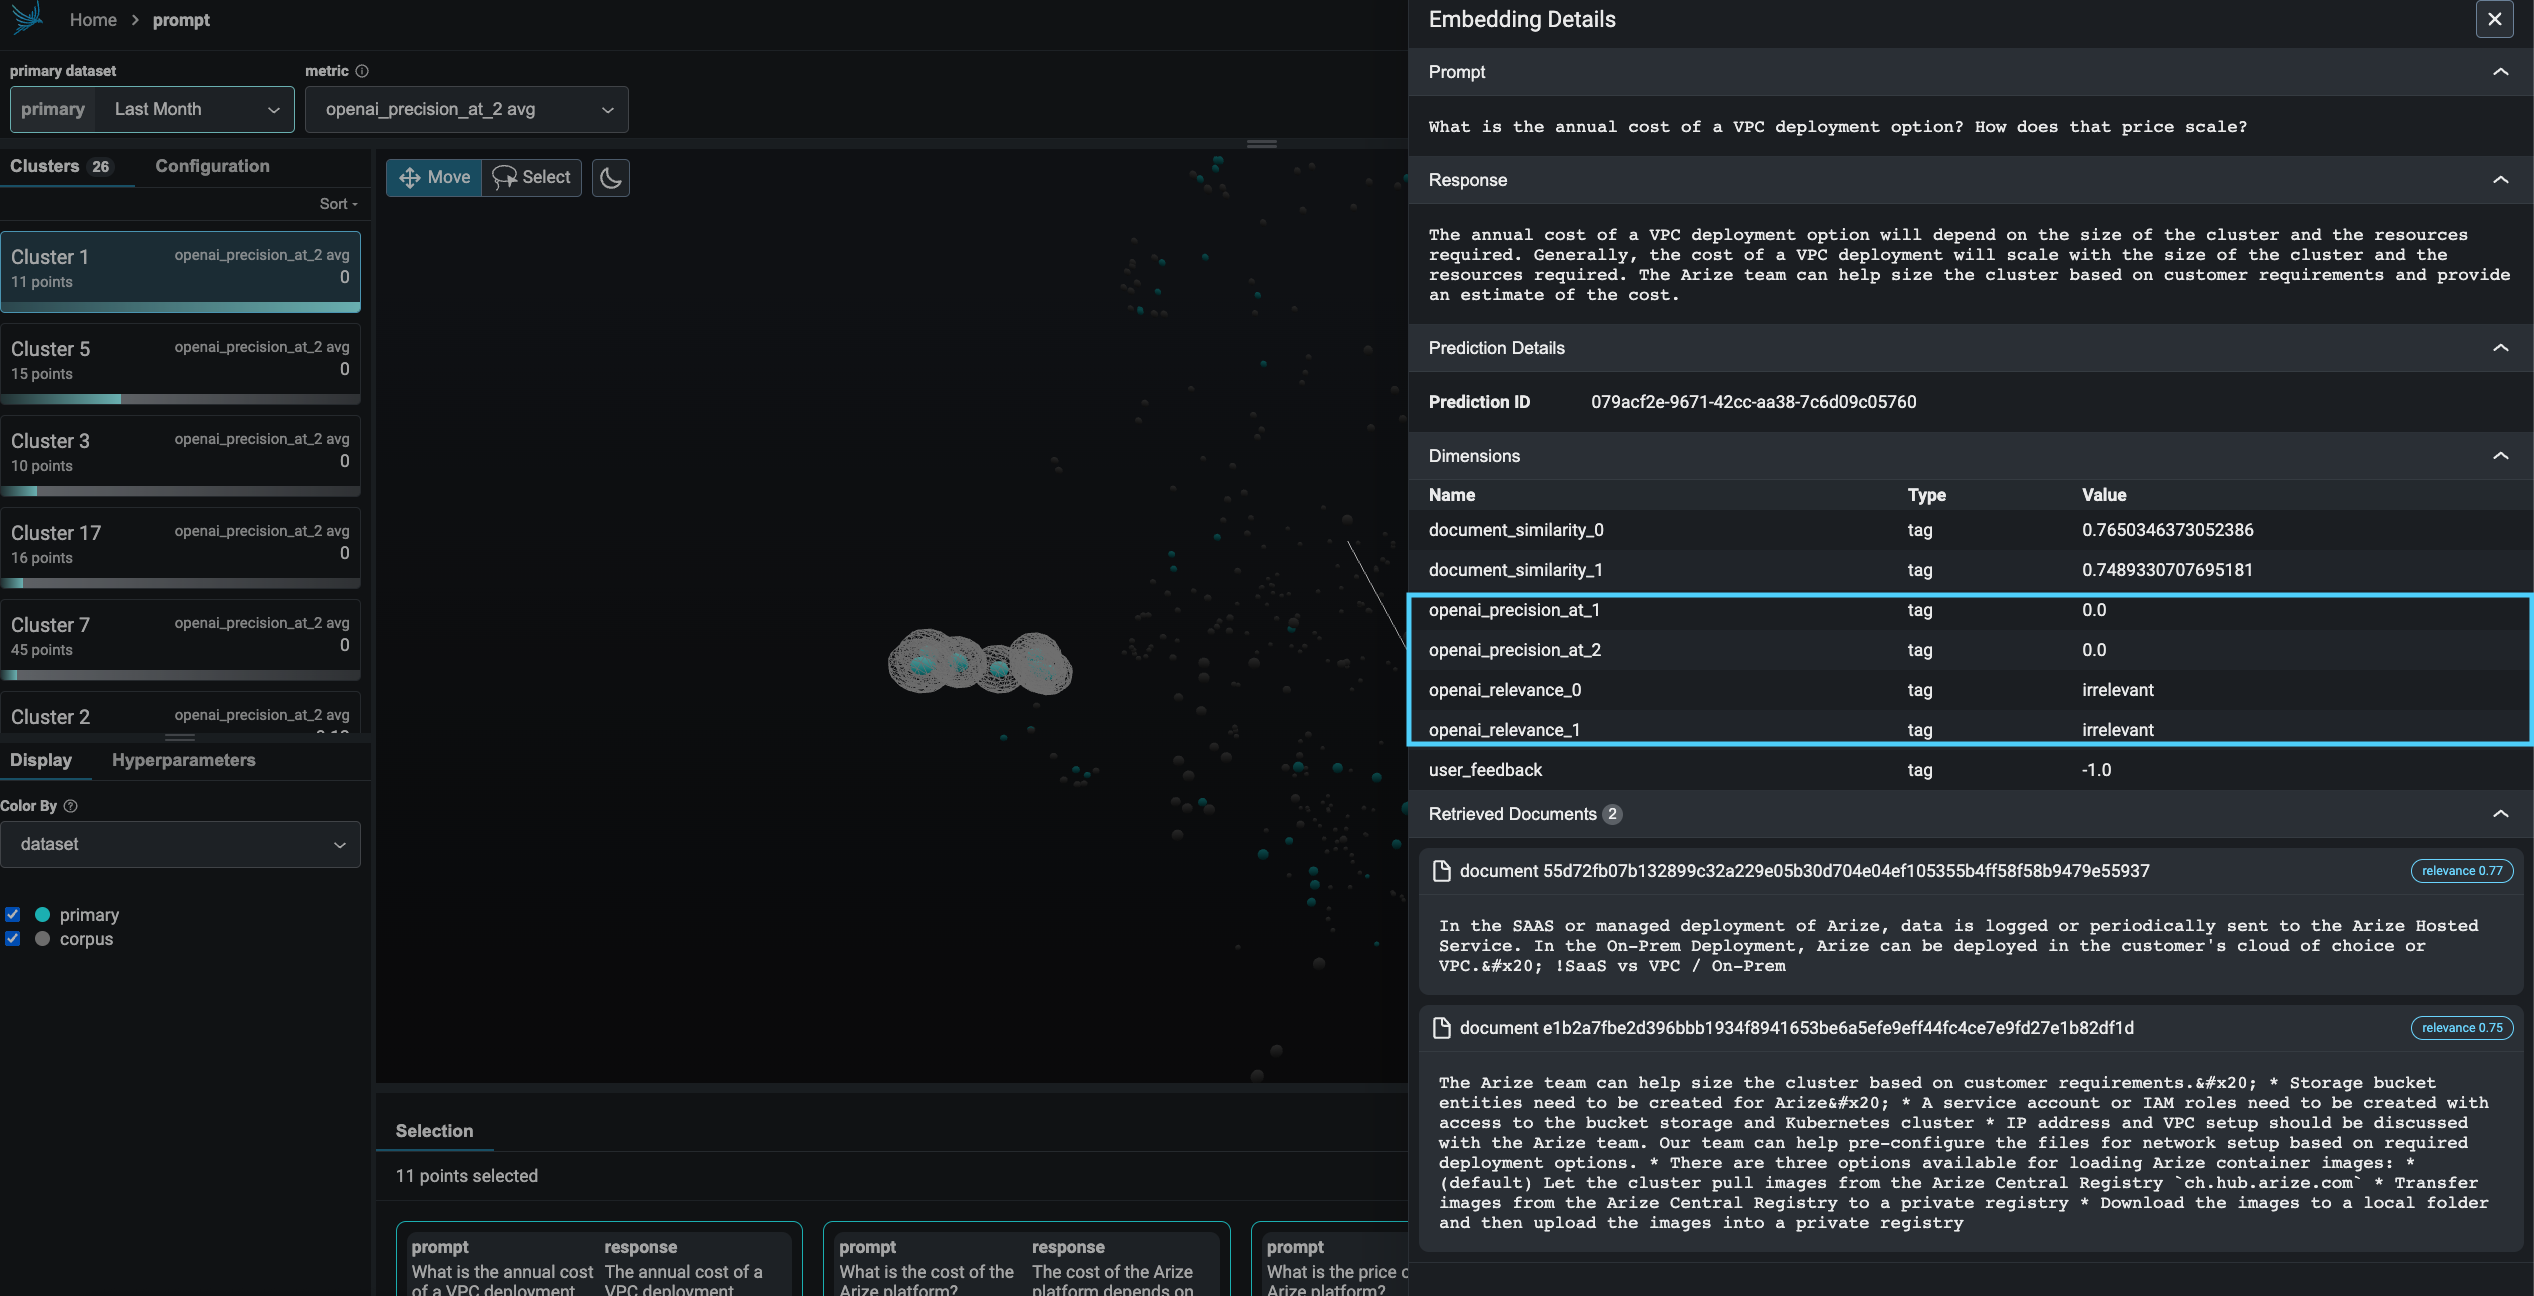The height and width of the screenshot is (1296, 2534).
Task: Click Cluster 5 proportion bar
Action: click(180, 400)
